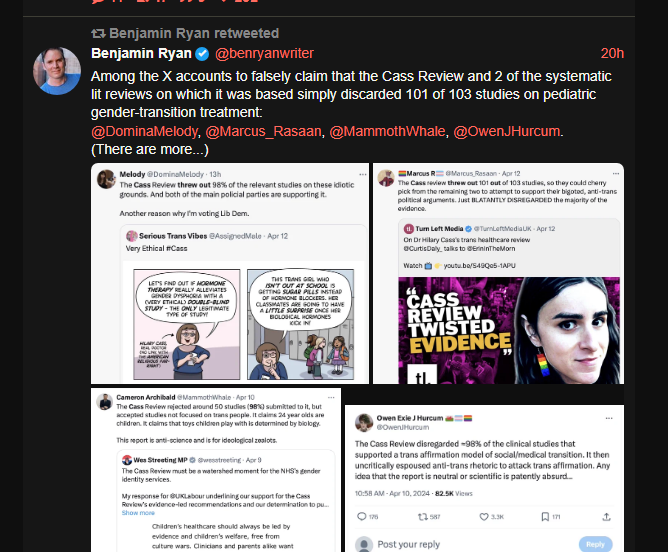
Task: Open the @Marcus_Rasaan mention link
Action: [263, 131]
